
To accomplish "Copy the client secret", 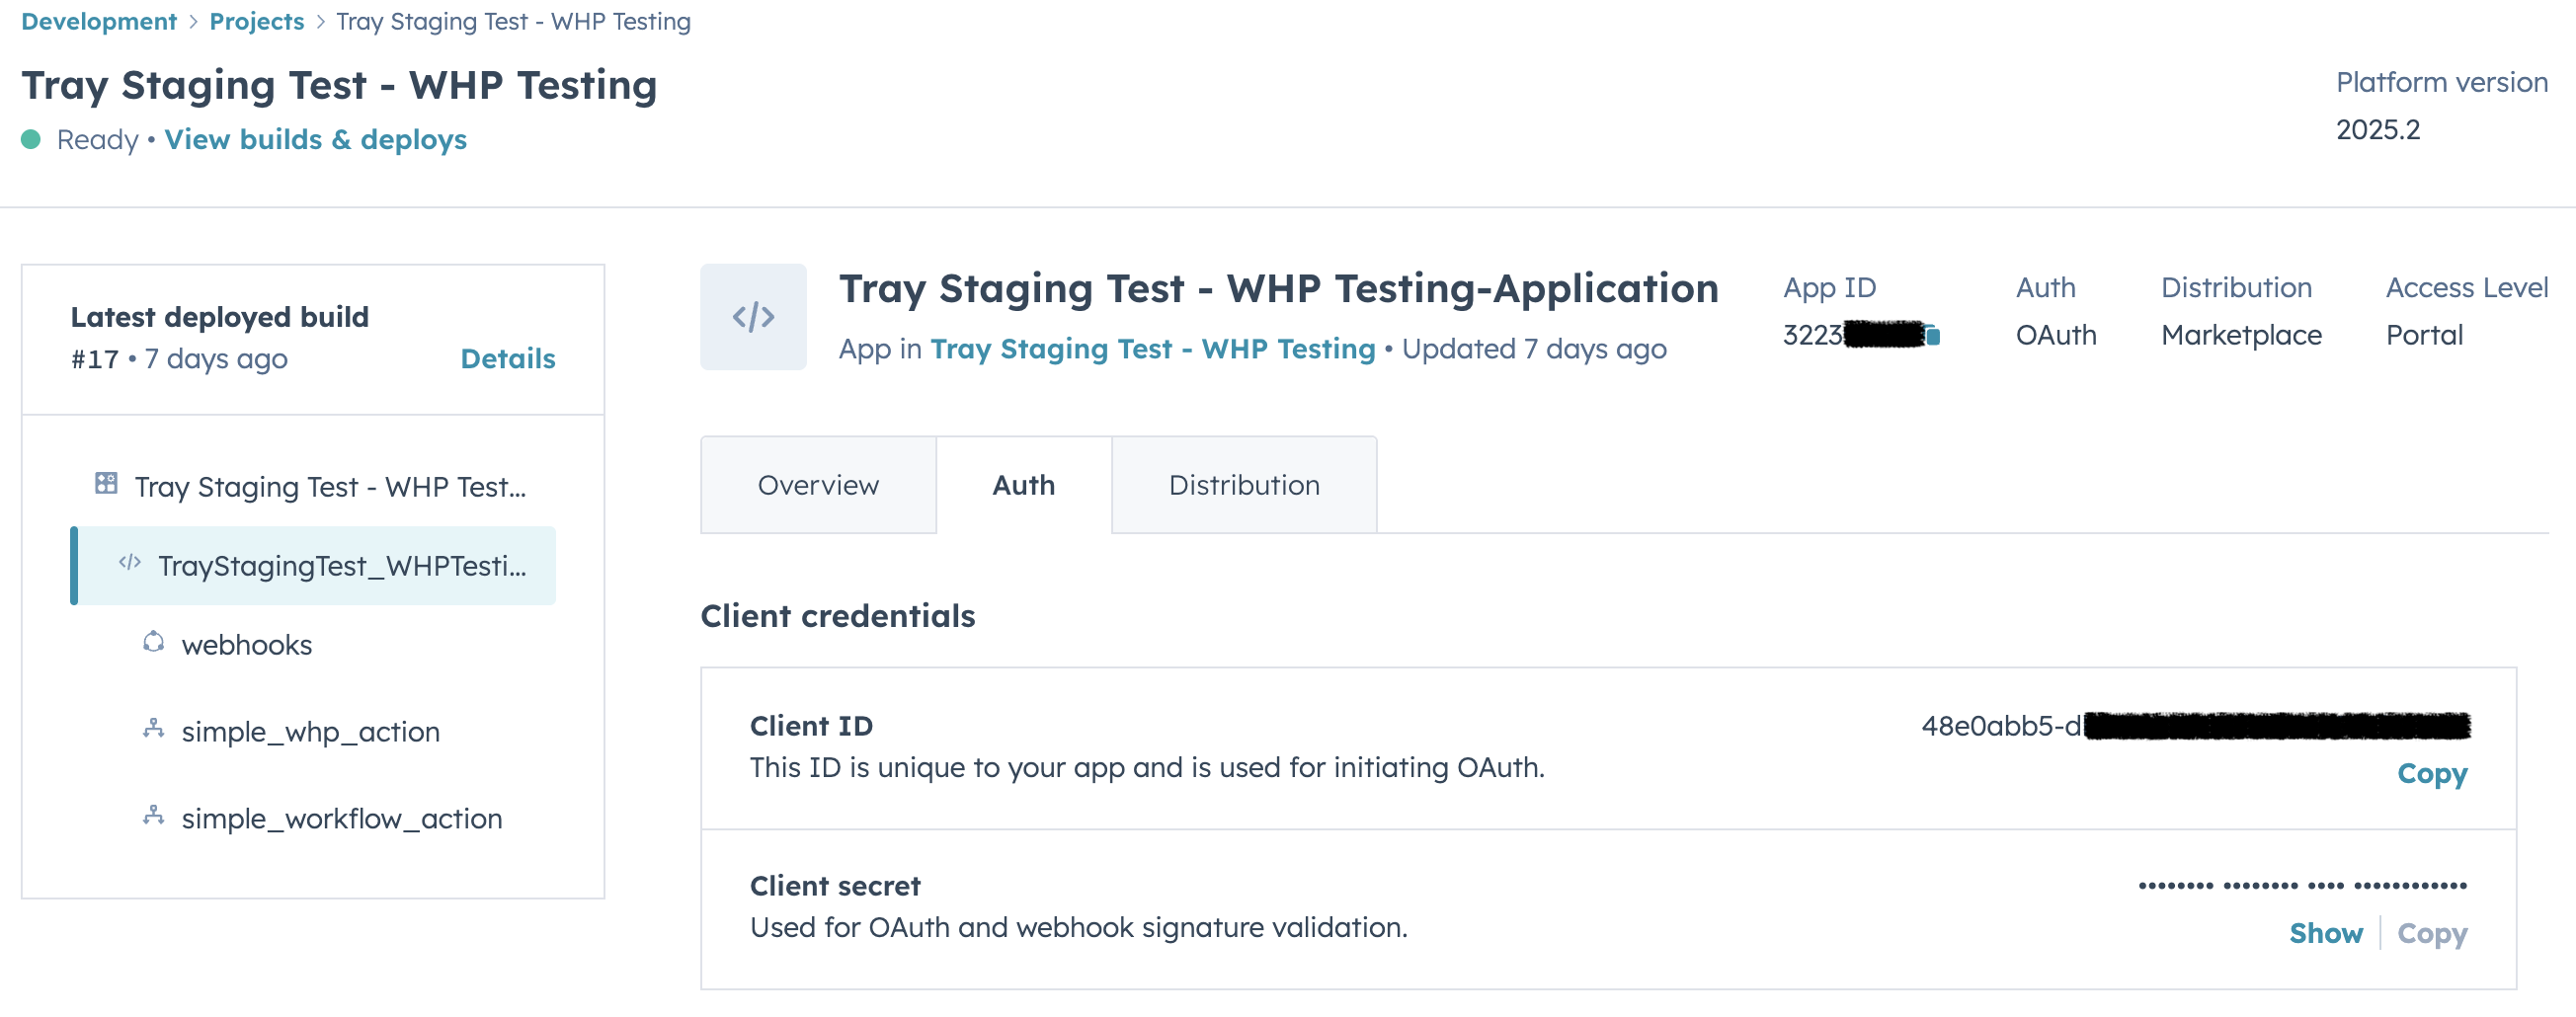I will [2432, 933].
